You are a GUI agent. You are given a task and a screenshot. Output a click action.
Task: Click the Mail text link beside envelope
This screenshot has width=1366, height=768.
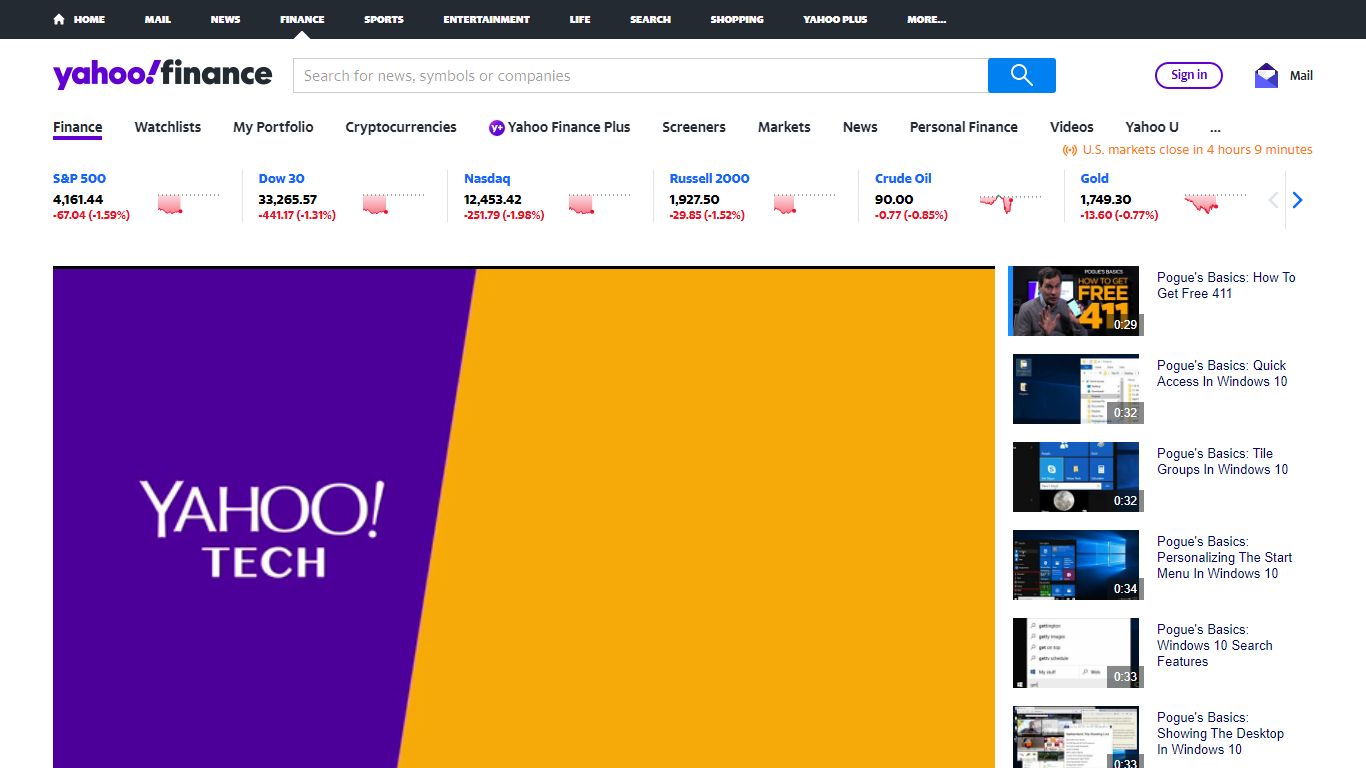(1301, 75)
